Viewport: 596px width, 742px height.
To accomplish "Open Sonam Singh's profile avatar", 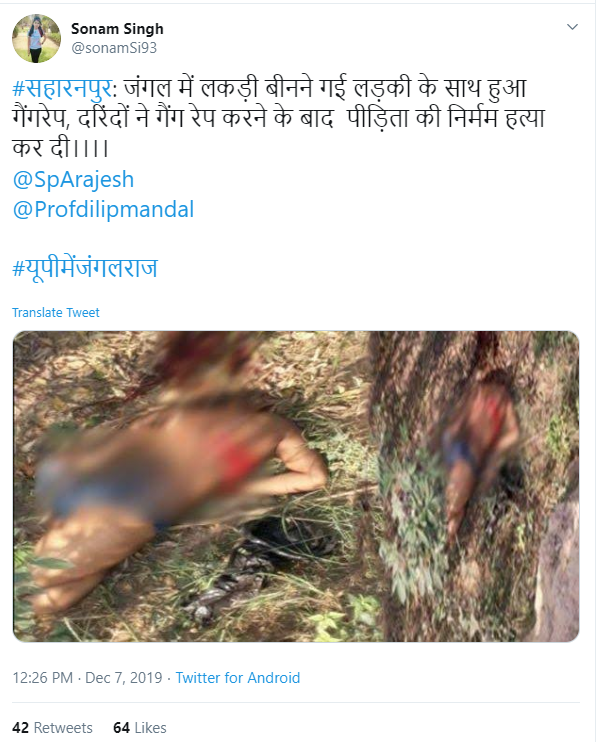I will pyautogui.click(x=36, y=38).
